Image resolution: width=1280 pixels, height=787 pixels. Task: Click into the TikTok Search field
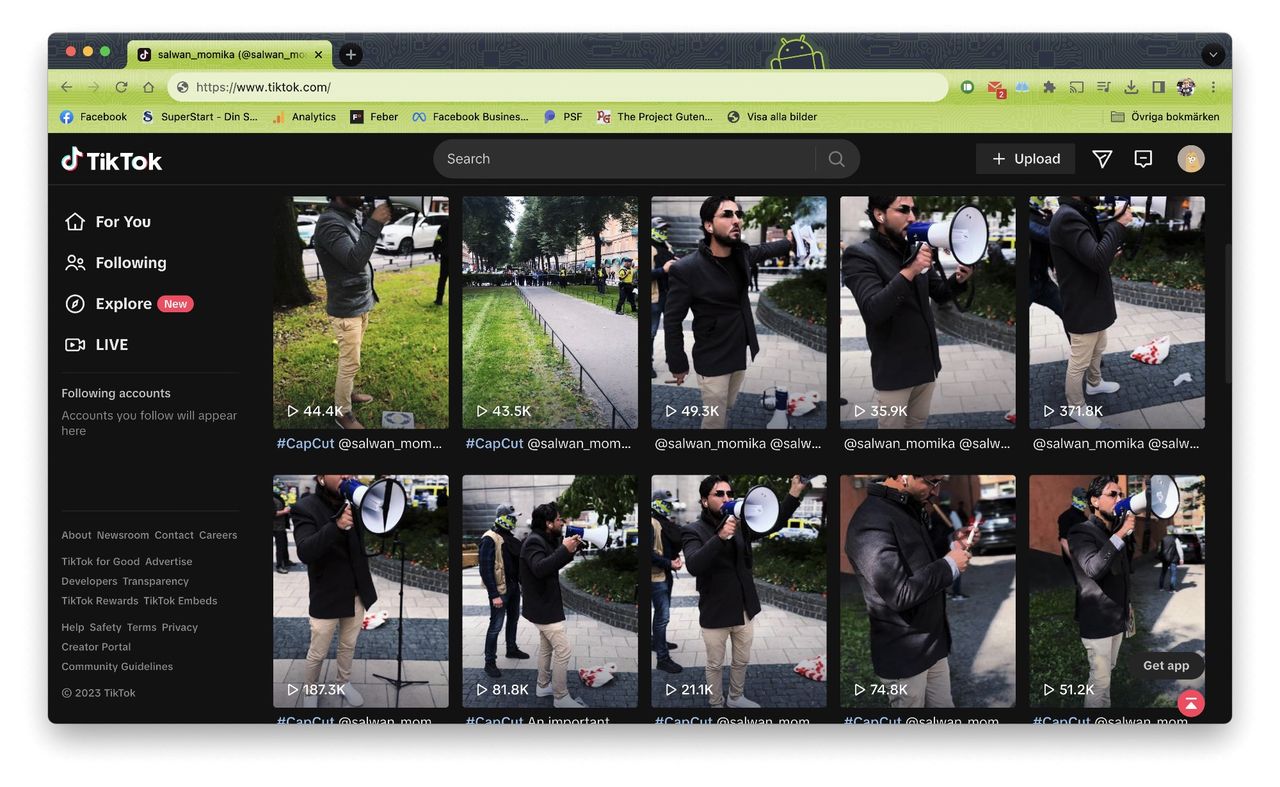625,159
